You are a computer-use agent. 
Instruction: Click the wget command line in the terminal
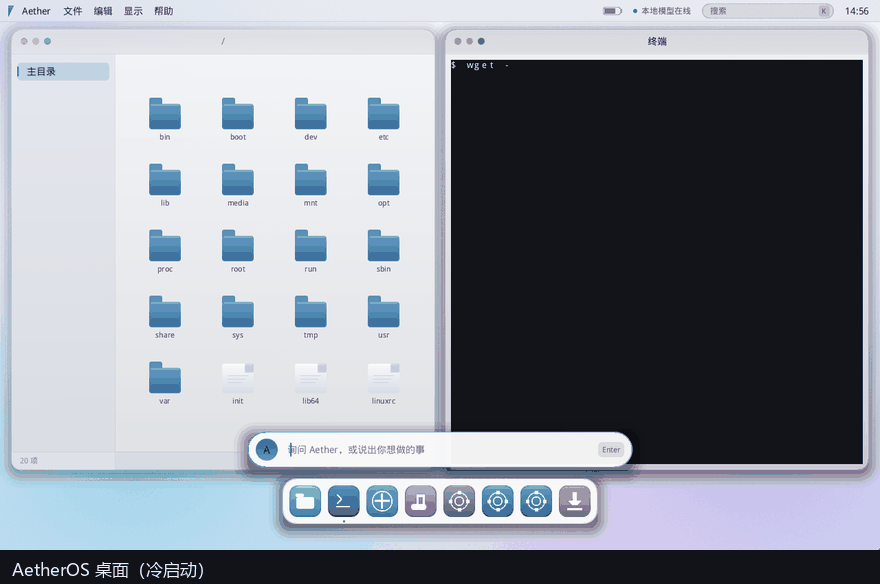[480, 65]
